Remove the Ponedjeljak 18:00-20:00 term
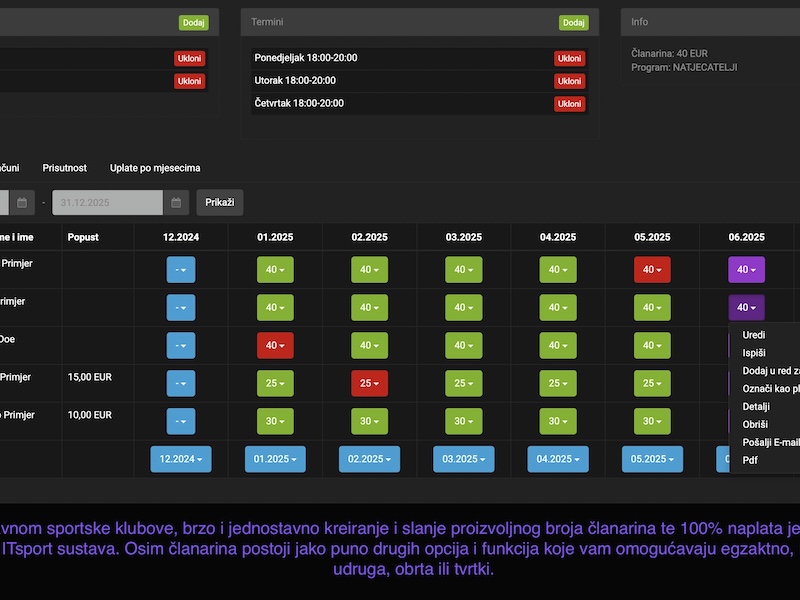800x600 pixels. pos(569,58)
